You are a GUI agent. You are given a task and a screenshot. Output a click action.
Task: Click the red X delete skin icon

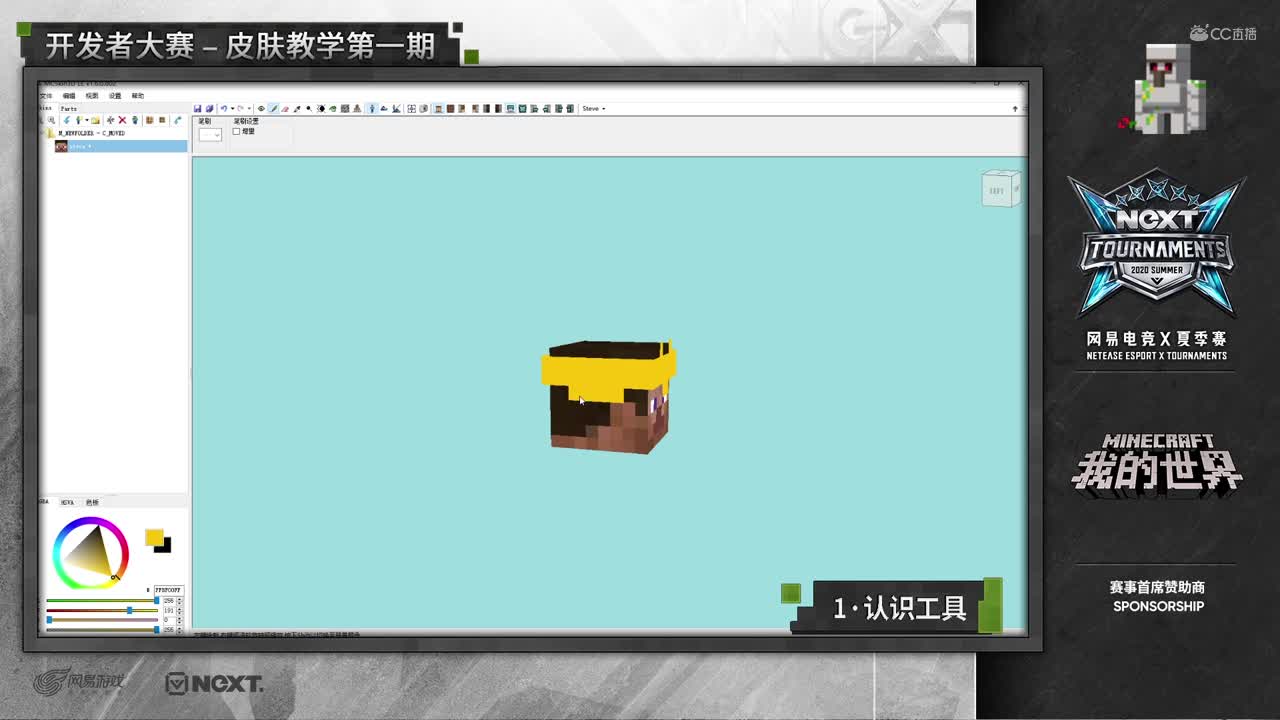pyautogui.click(x=122, y=120)
